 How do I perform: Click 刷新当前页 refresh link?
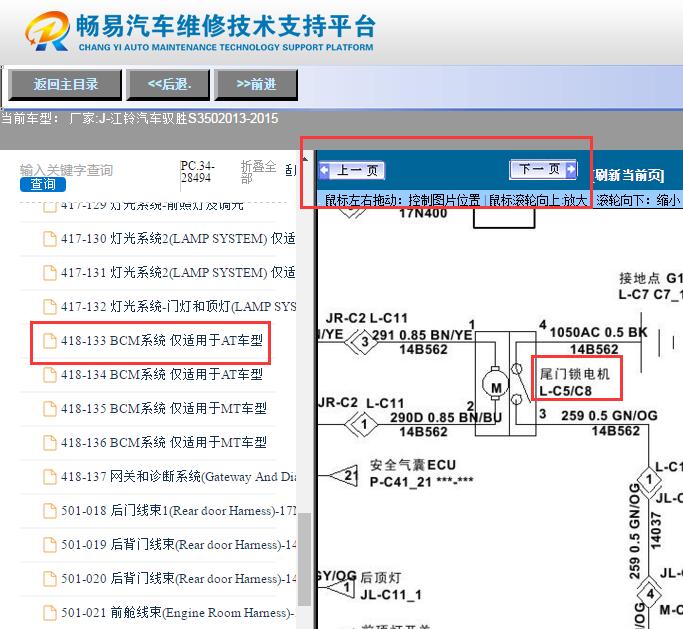coord(629,175)
